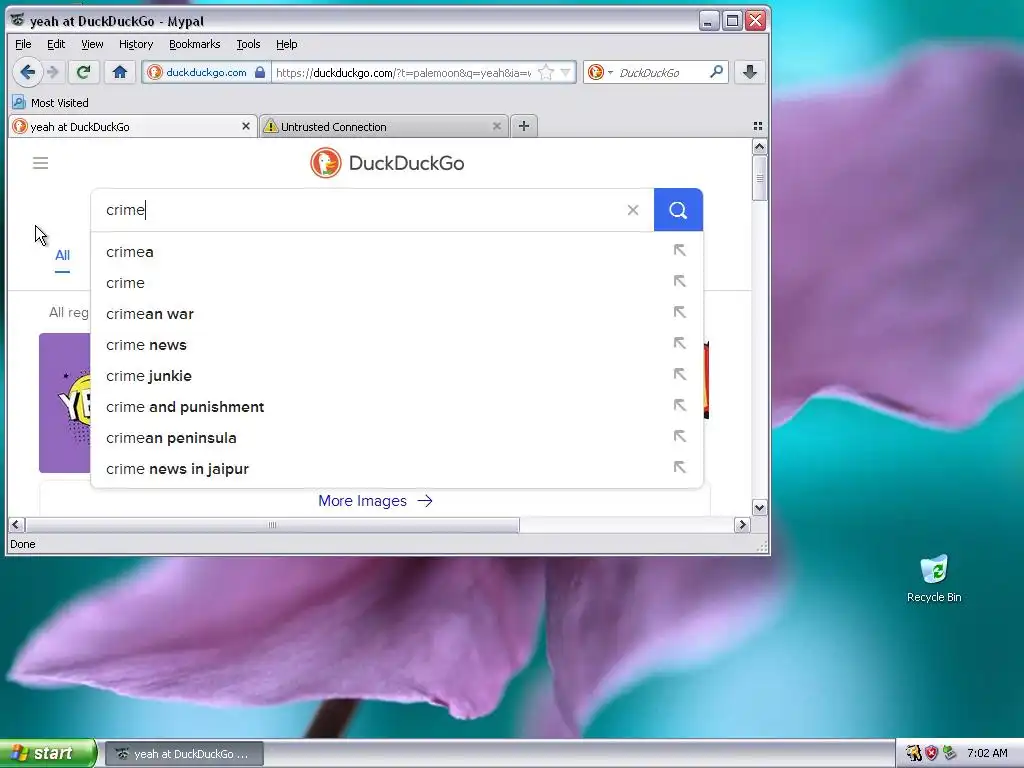
Task: Select the 'crime' suggestion
Action: pyautogui.click(x=397, y=283)
